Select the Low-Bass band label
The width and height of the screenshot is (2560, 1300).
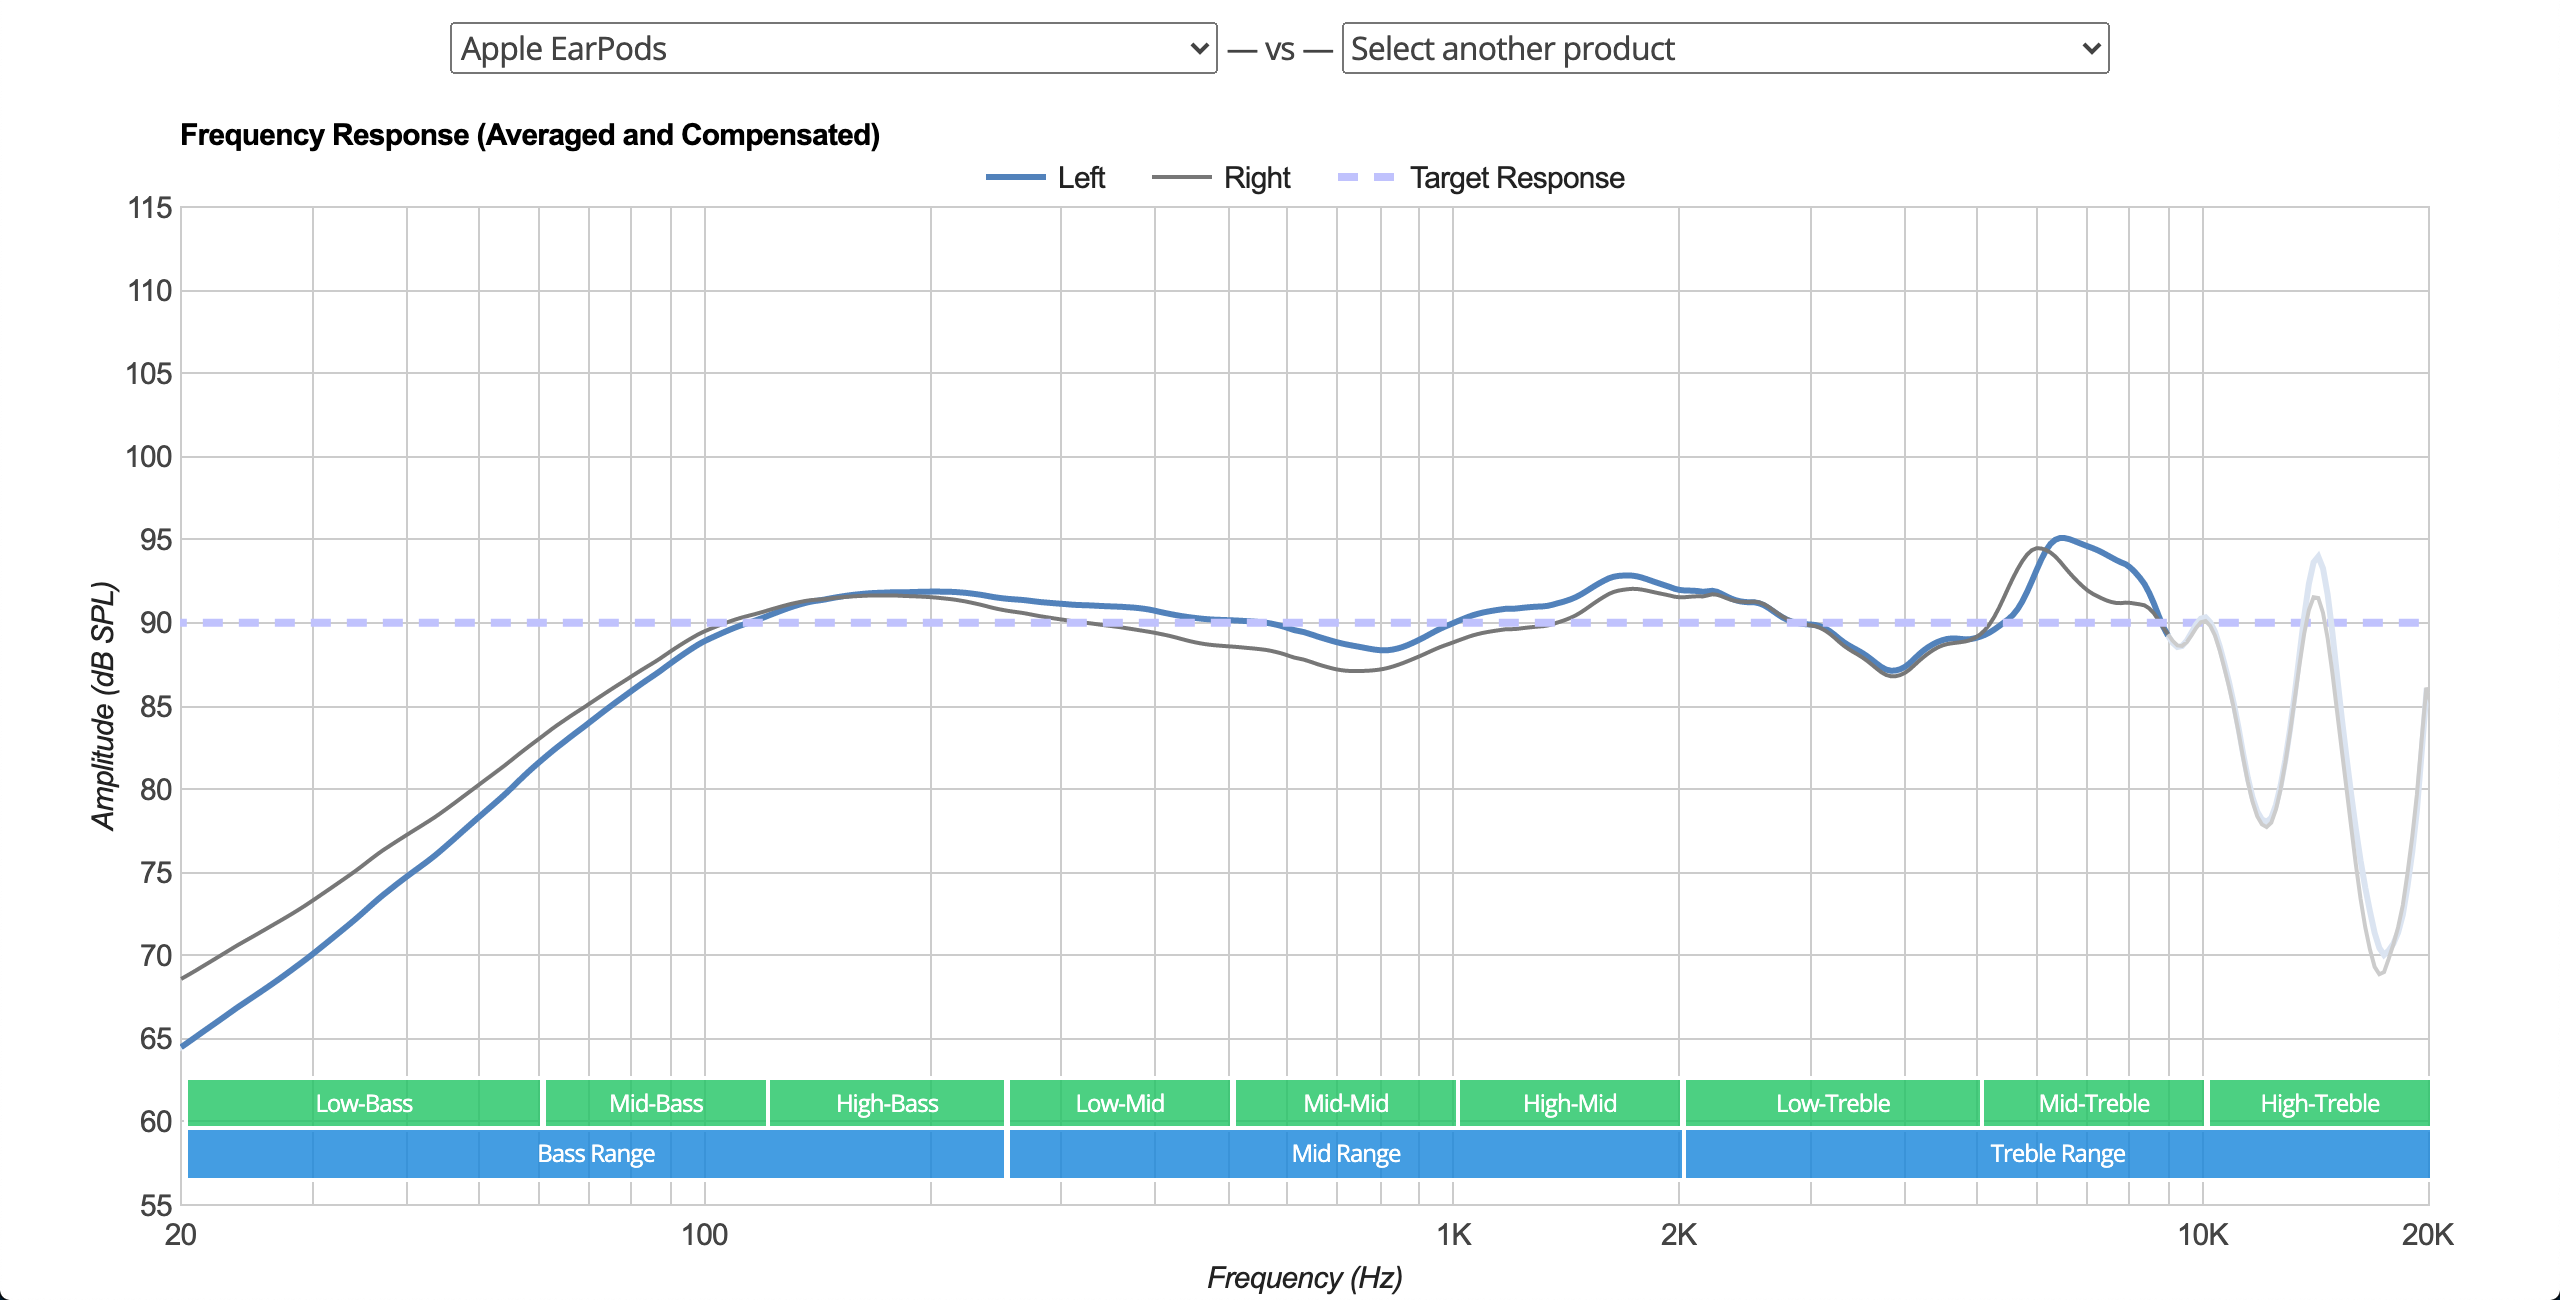tap(363, 1103)
